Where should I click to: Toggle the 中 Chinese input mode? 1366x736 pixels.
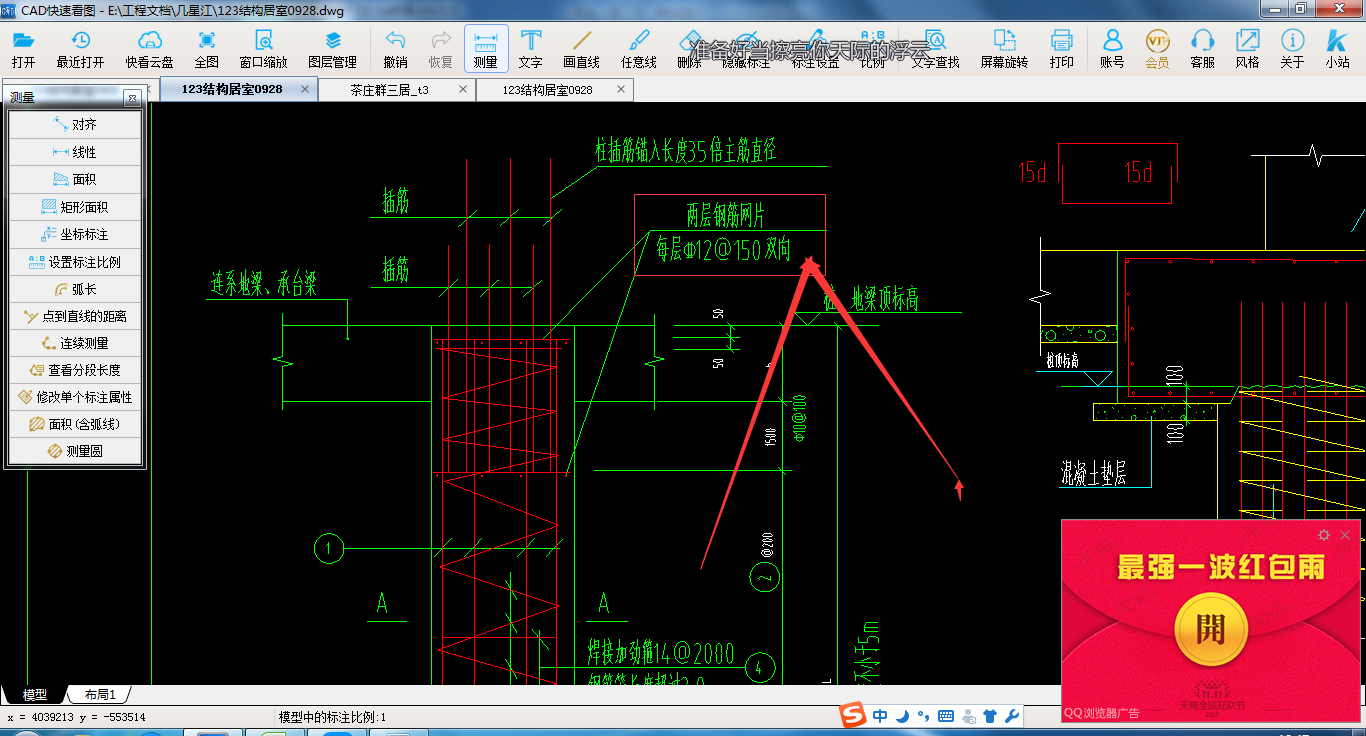pyautogui.click(x=880, y=716)
